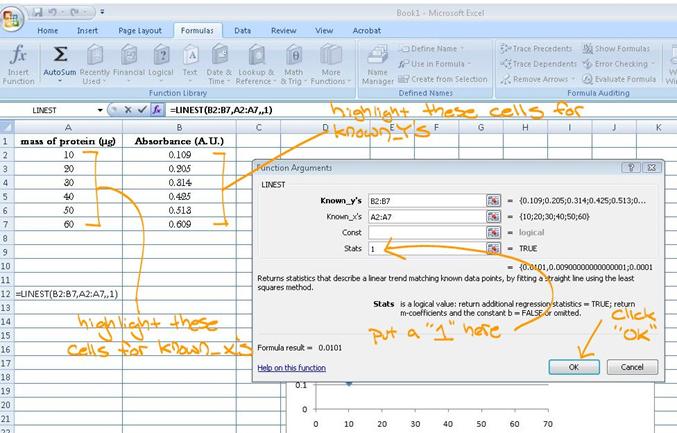Open the Logical functions icon
Viewport: 677px width, 433px height.
(x=161, y=55)
